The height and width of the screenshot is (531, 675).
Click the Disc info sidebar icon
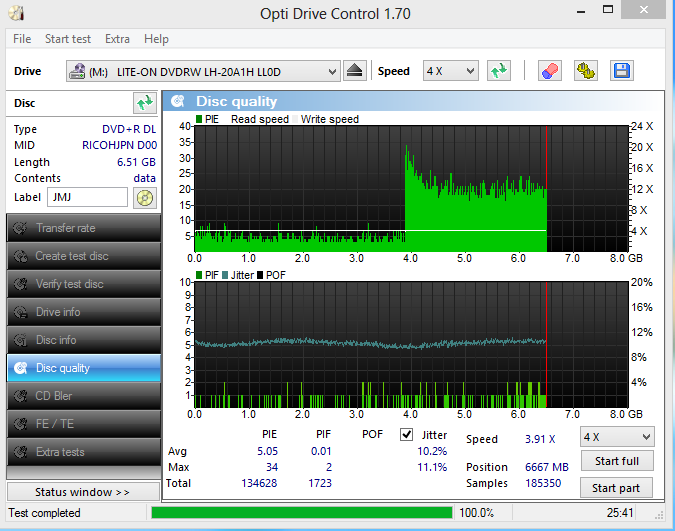coord(20,340)
